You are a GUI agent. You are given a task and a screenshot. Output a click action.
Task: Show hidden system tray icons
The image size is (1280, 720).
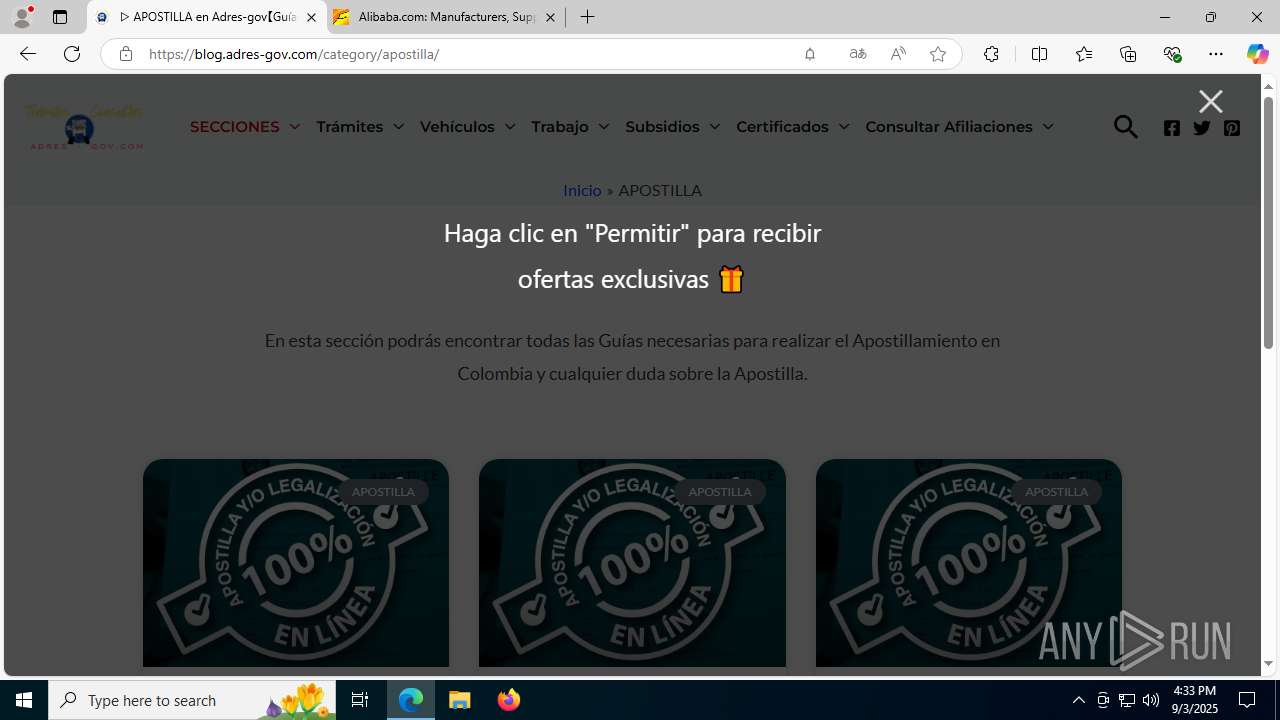pos(1078,700)
